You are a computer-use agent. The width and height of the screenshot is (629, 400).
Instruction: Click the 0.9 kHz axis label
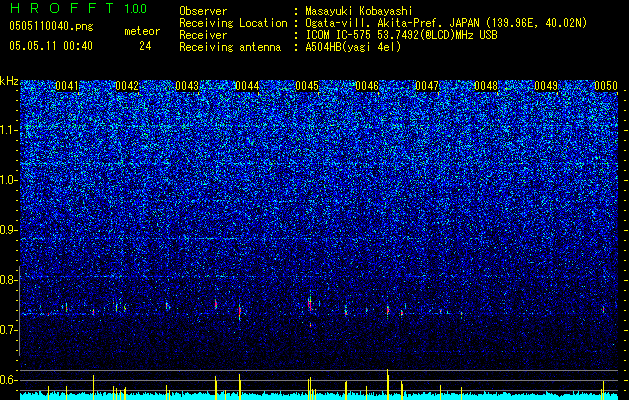8,230
